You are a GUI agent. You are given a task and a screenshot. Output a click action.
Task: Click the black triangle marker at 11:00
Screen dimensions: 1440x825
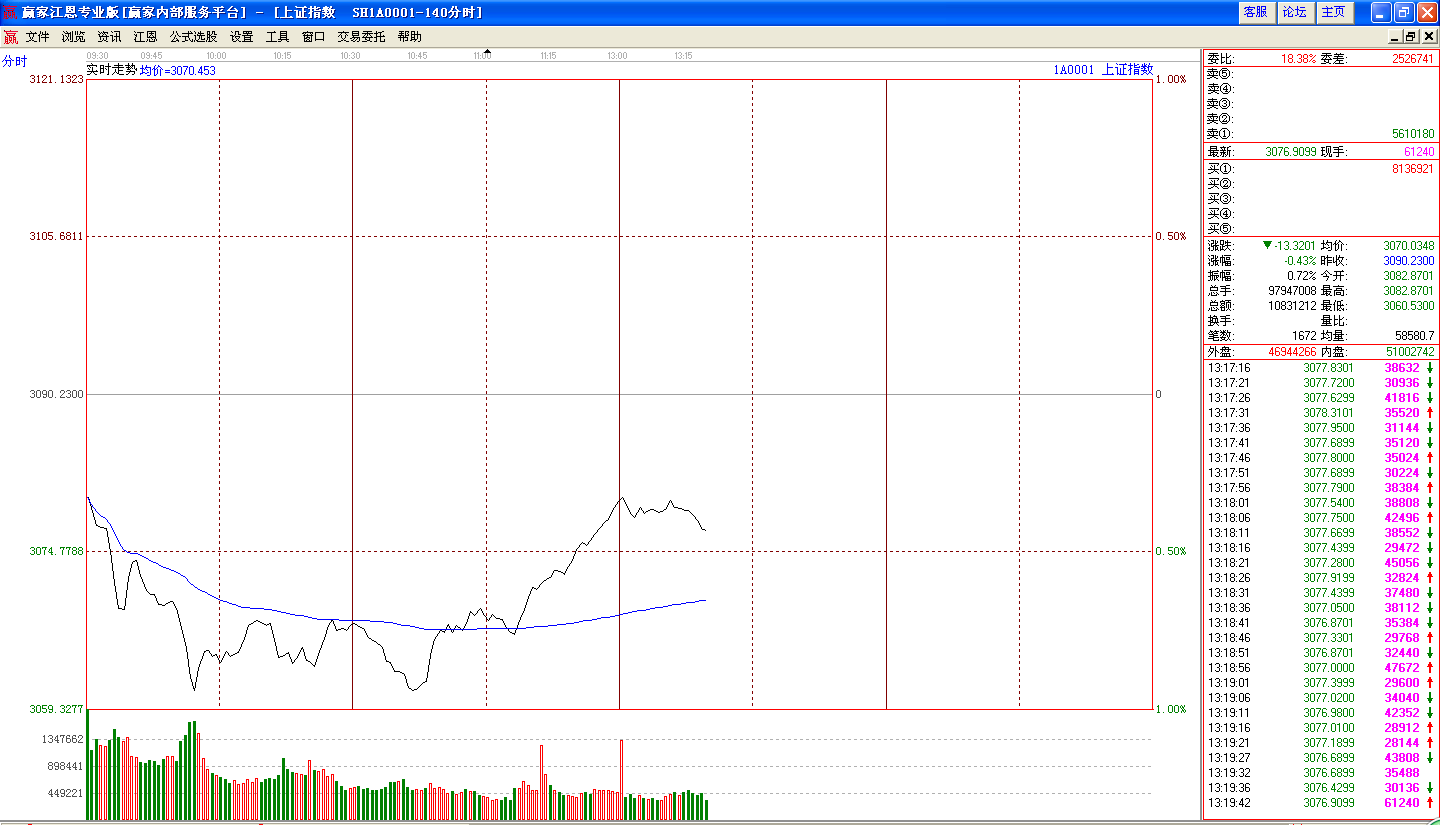pyautogui.click(x=487, y=50)
